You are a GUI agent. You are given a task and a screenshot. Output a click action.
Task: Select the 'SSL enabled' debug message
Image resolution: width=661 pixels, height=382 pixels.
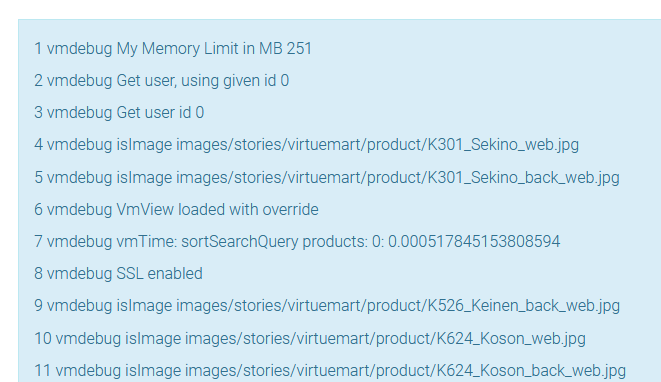point(159,274)
